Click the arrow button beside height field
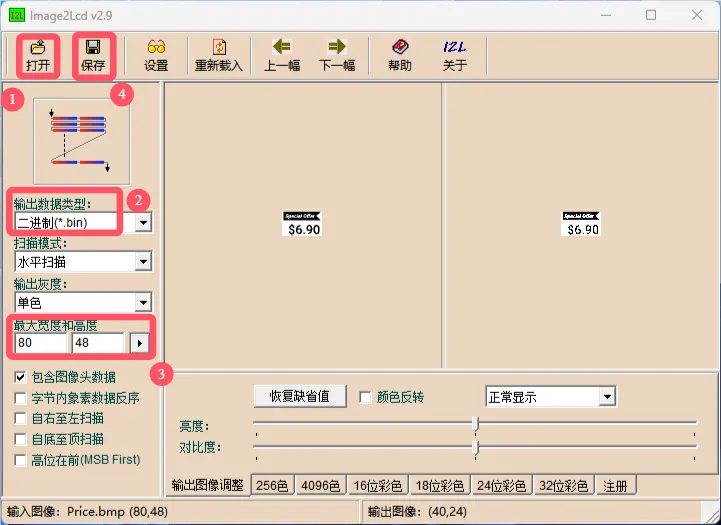 pos(141,343)
